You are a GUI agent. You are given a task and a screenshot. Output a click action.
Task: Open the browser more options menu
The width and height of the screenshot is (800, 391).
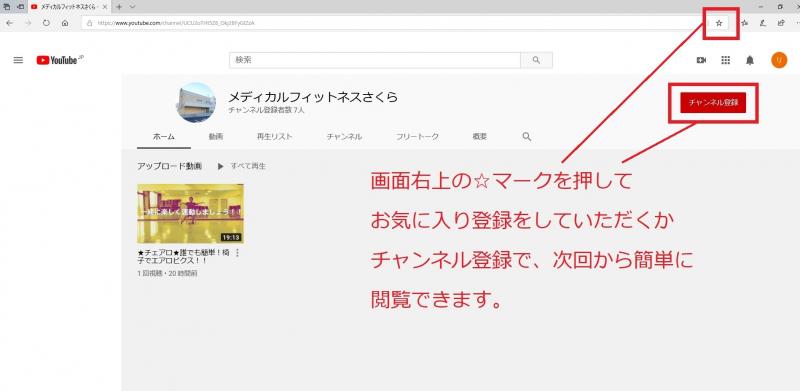pyautogui.click(x=797, y=23)
